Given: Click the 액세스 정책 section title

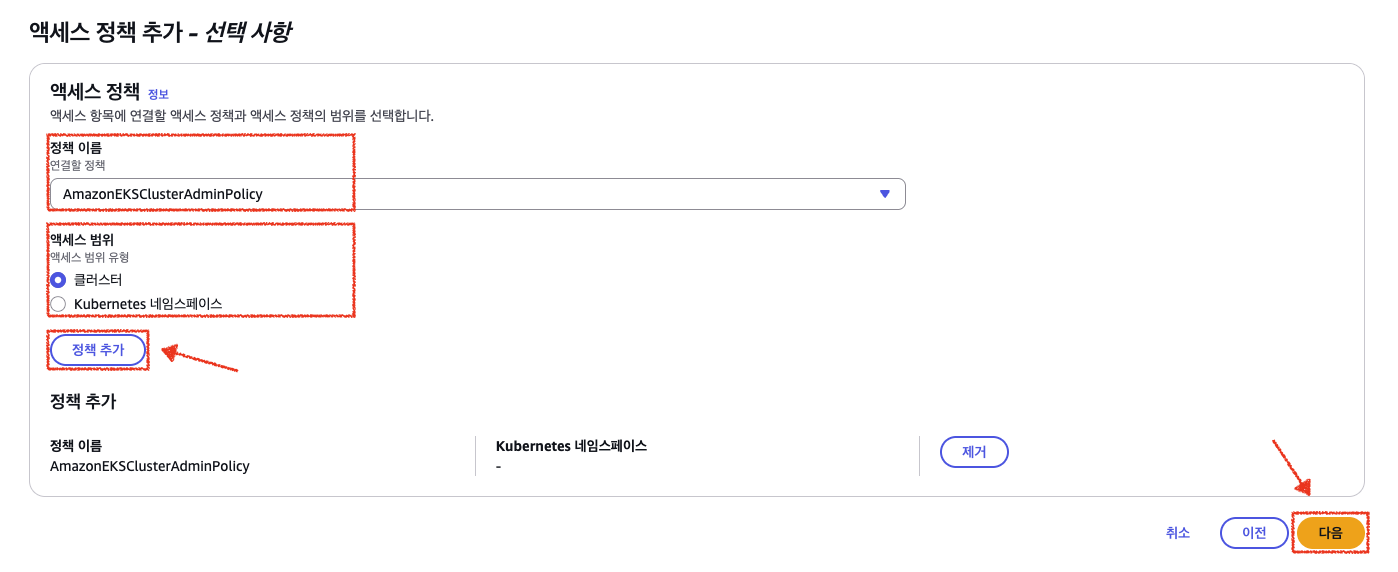Looking at the screenshot, I should point(95,91).
